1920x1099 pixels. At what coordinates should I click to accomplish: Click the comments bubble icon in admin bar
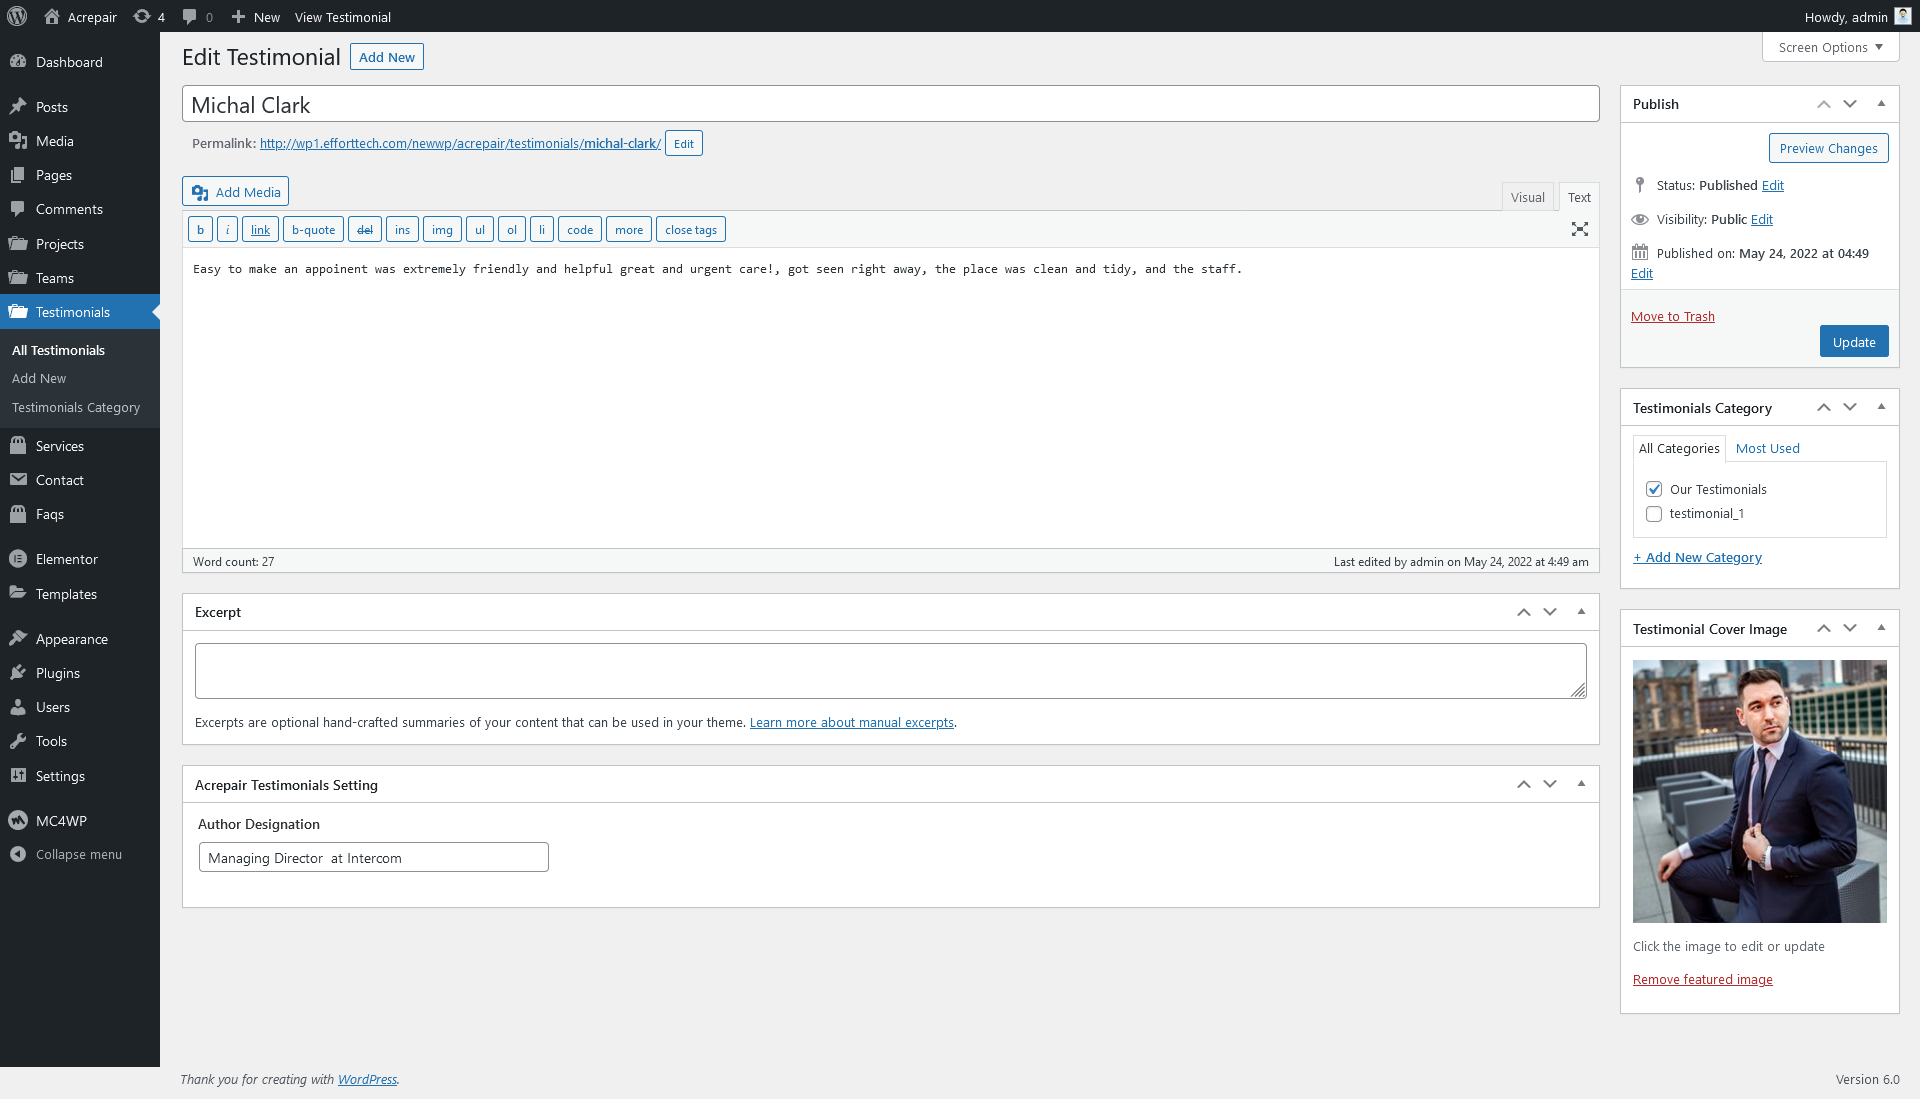click(x=190, y=16)
